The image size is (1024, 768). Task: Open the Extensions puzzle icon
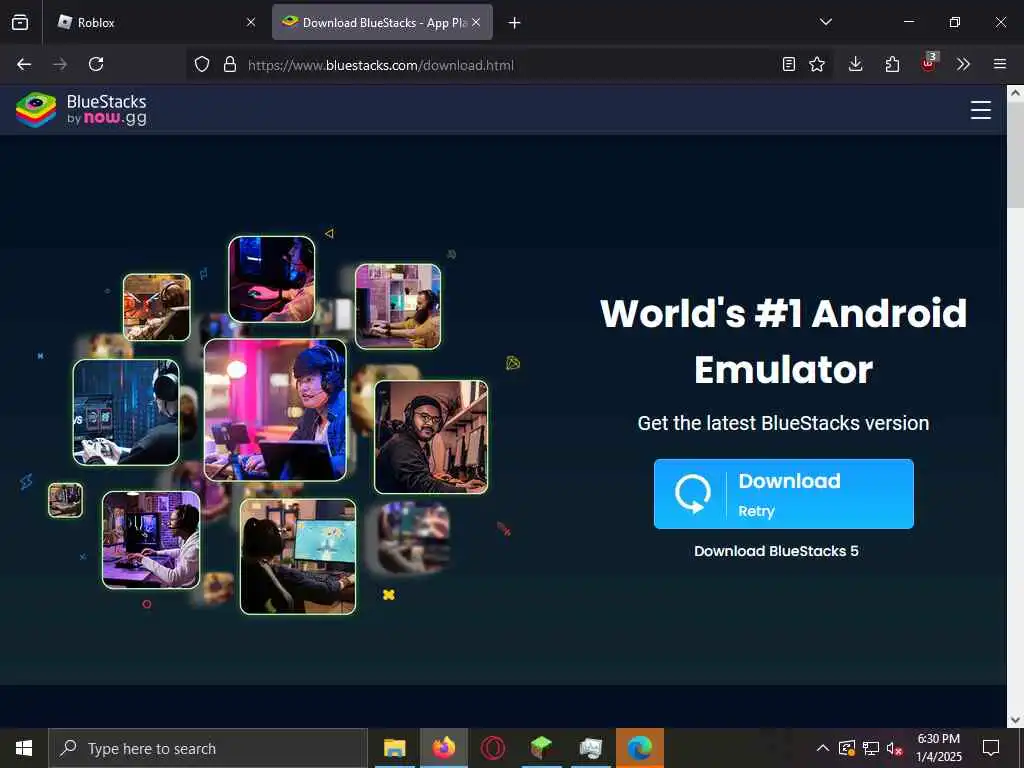click(892, 64)
